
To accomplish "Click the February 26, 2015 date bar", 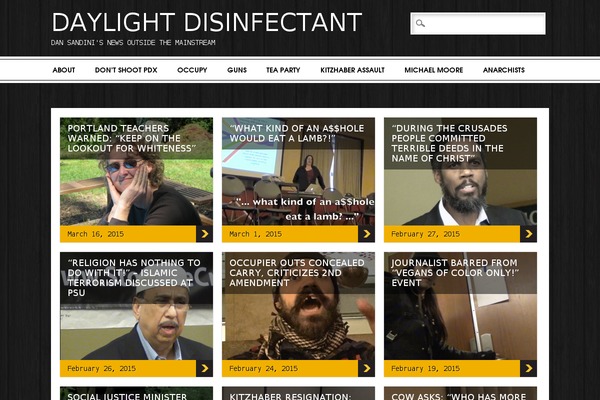I will pos(128,368).
